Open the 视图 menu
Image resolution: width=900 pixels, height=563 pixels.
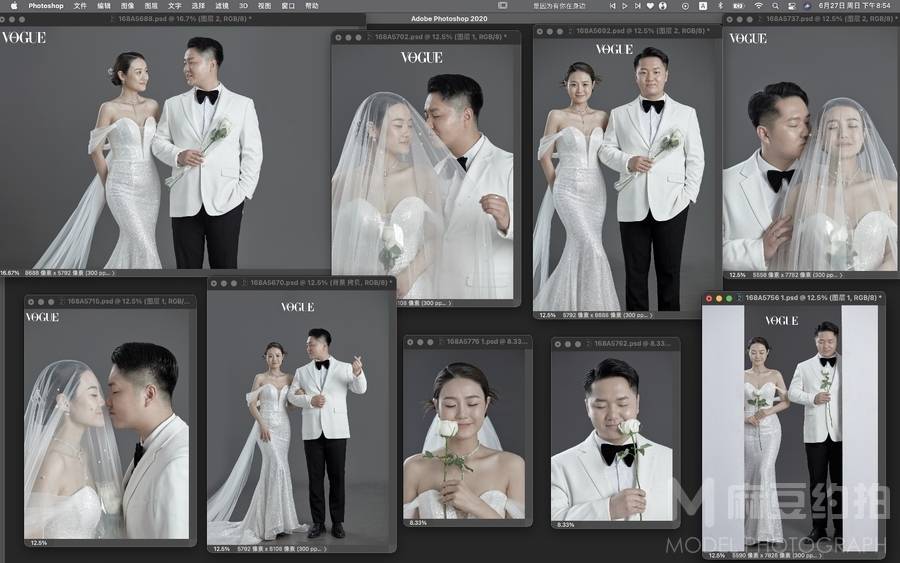(x=264, y=6)
